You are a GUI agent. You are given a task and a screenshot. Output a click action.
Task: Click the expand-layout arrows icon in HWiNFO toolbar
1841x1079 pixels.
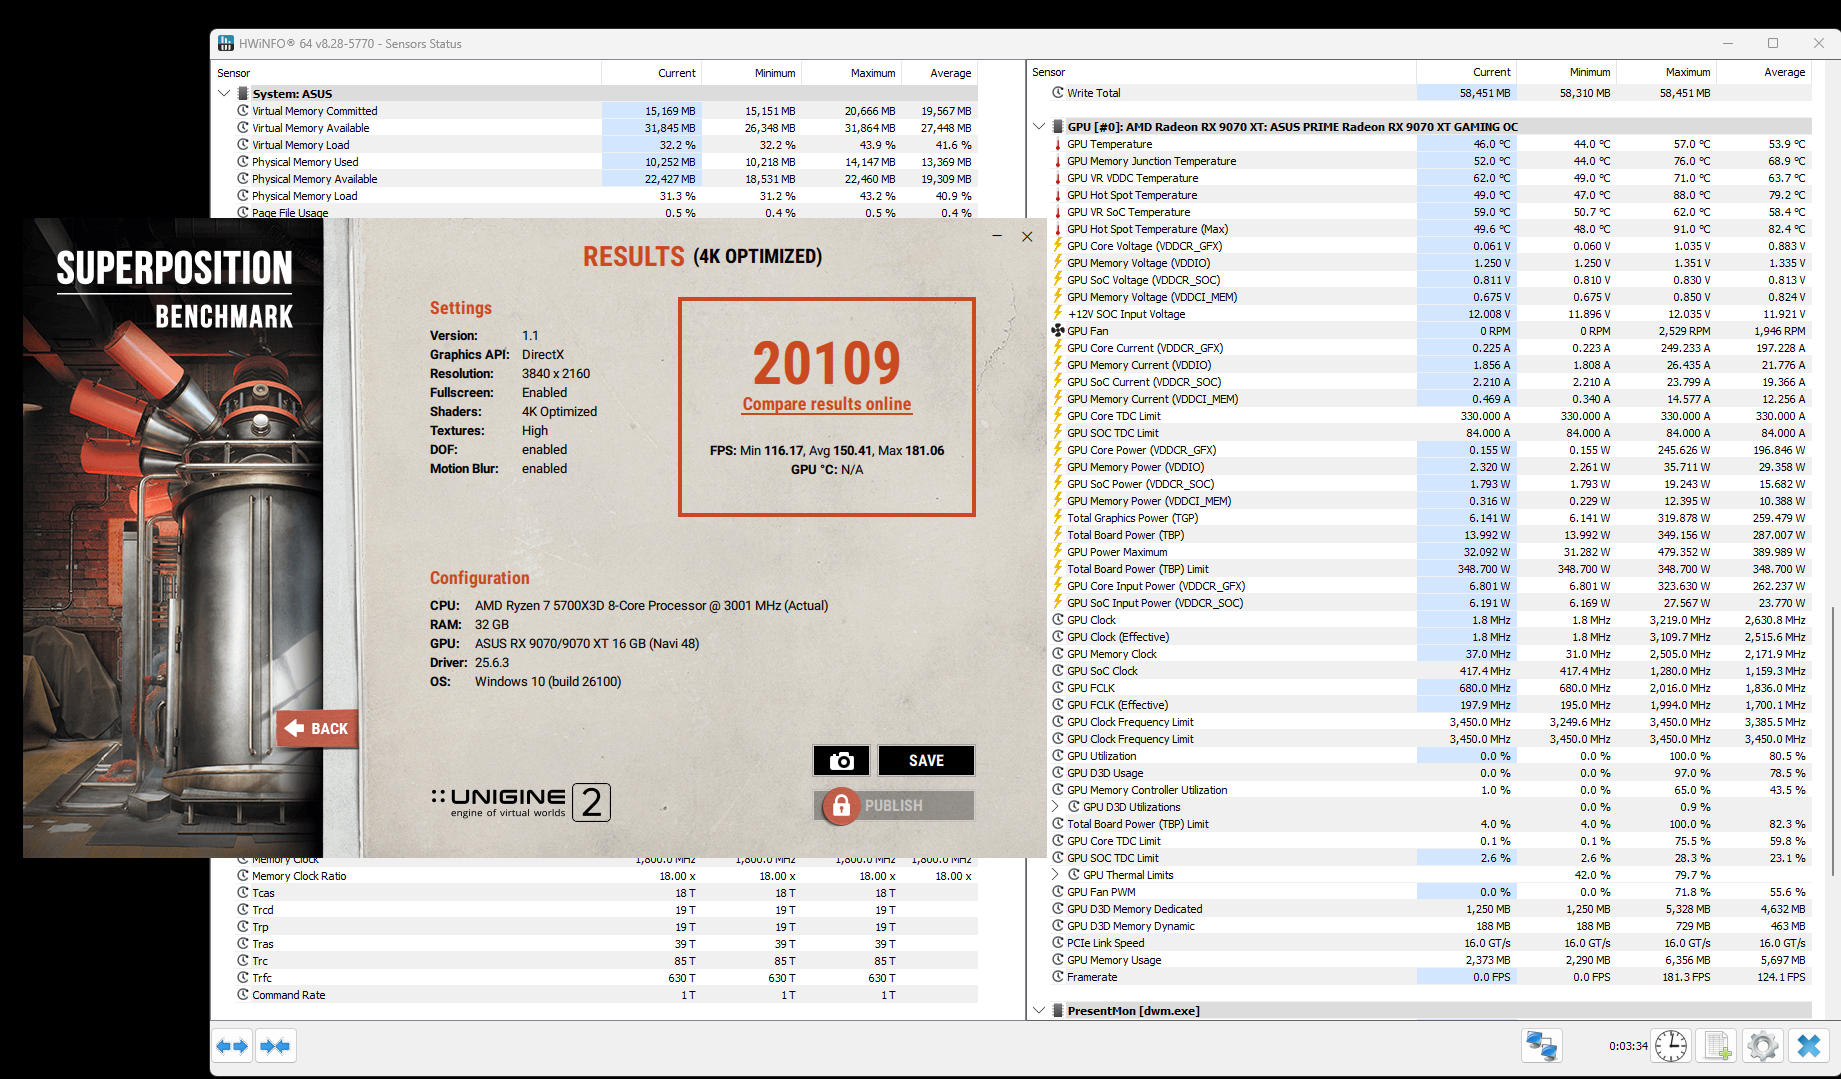(233, 1046)
